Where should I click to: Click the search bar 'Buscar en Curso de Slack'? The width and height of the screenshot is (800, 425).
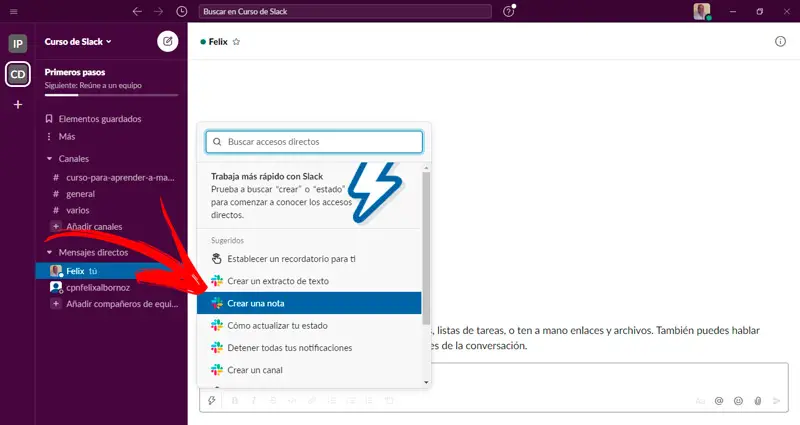pos(345,11)
